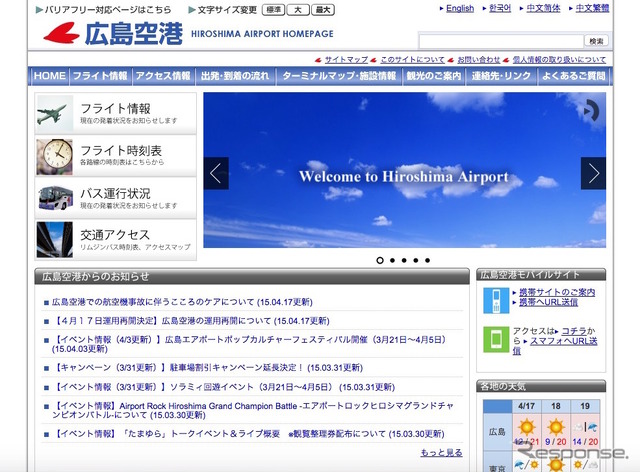The width and height of the screenshot is (640, 472).
Task: Click Hiroshima 18th sunny weather icon
Action: pyautogui.click(x=556, y=427)
